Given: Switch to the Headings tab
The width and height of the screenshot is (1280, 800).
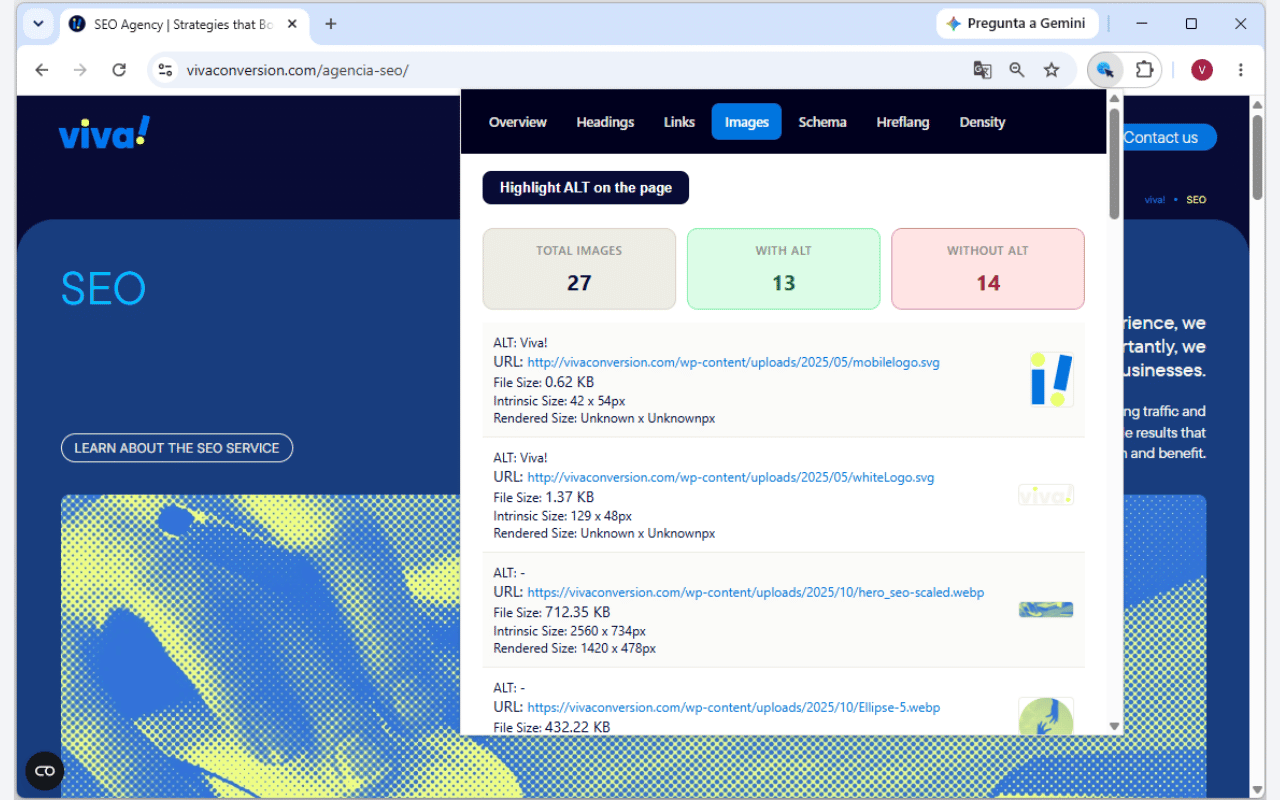Looking at the screenshot, I should (x=605, y=122).
